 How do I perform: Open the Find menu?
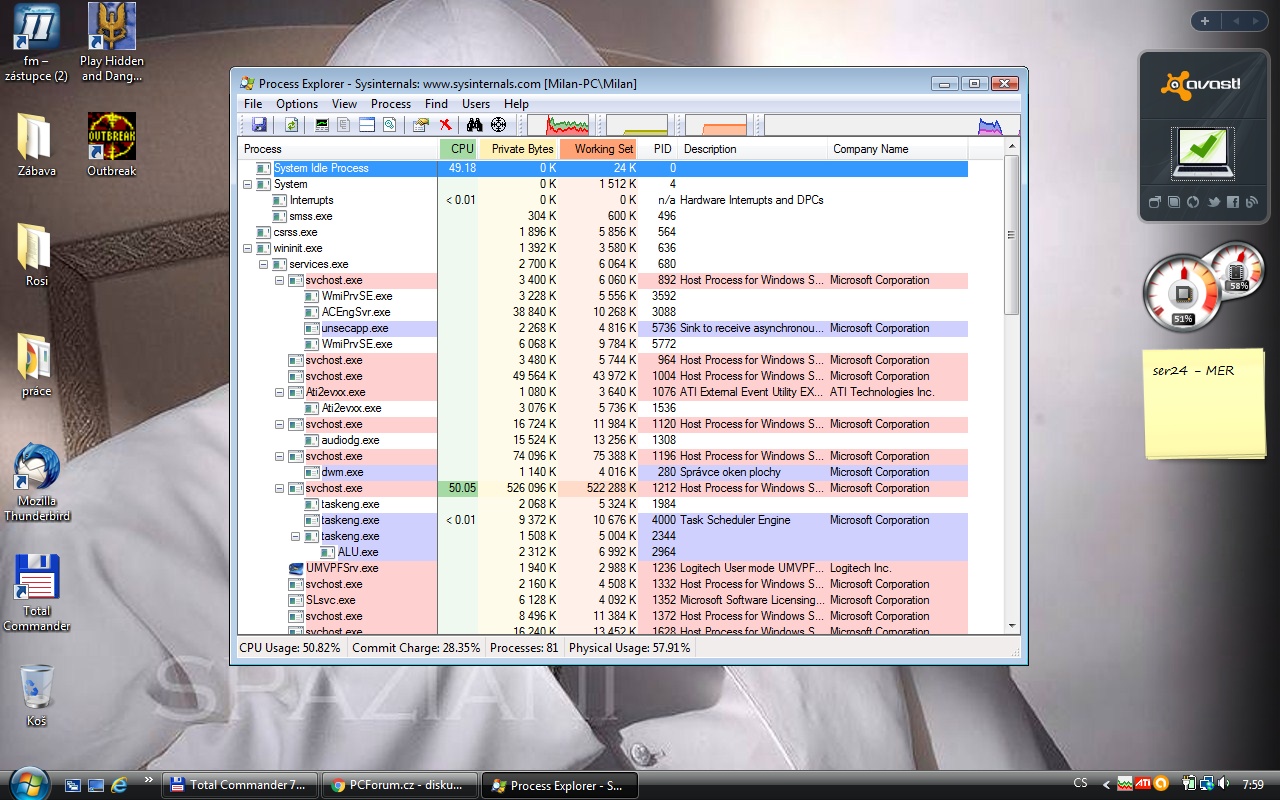436,104
